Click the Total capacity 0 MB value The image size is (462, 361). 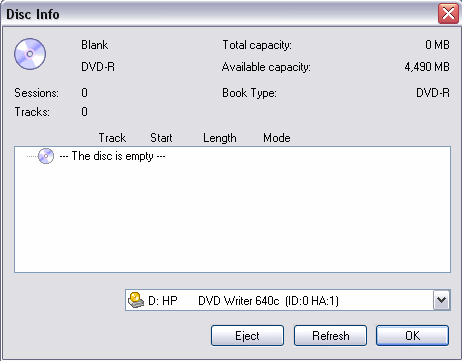pyautogui.click(x=437, y=45)
